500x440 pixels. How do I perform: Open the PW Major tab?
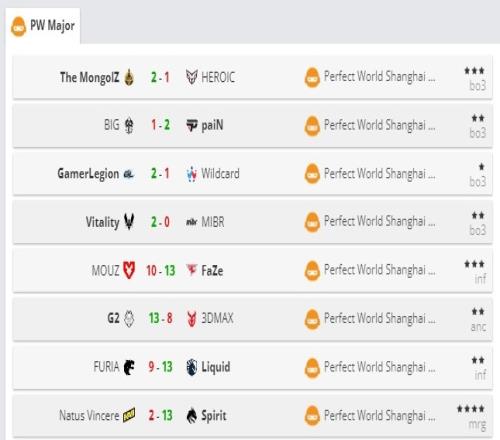tap(43, 26)
